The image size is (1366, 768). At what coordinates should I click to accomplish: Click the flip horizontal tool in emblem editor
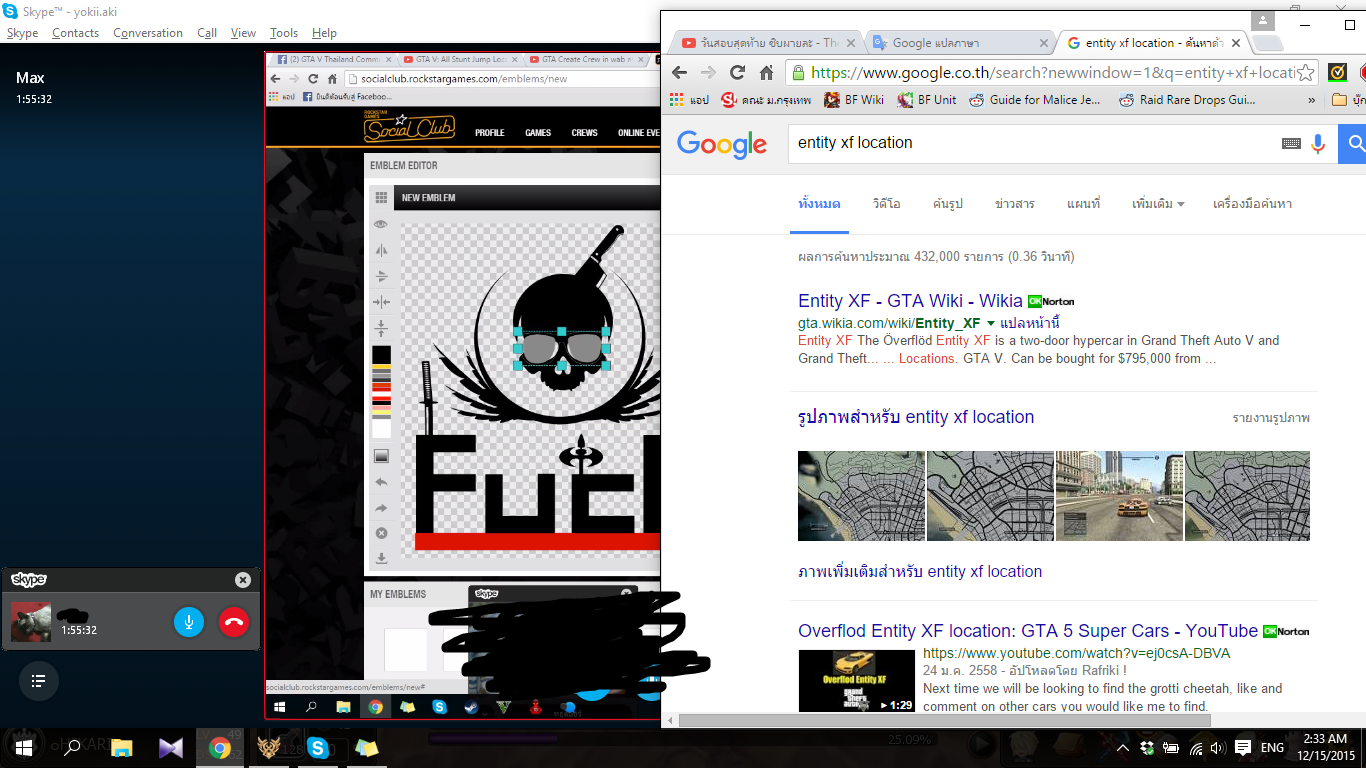point(381,250)
